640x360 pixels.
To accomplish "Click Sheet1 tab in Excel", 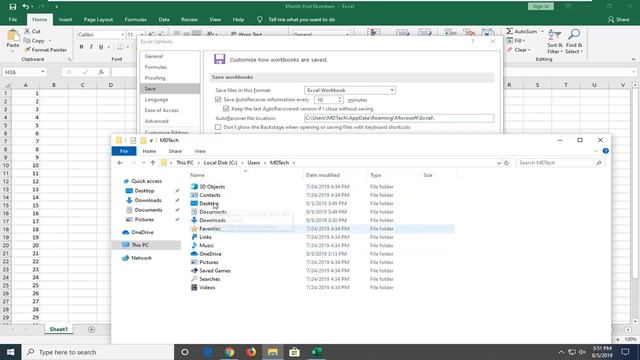I will (58, 329).
